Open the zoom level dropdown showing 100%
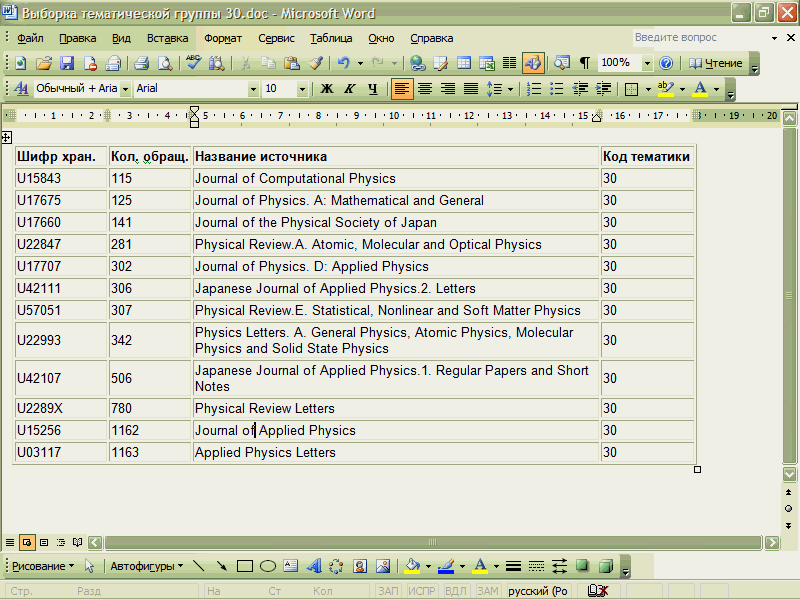Viewport: 800px width, 600px height. click(x=647, y=63)
